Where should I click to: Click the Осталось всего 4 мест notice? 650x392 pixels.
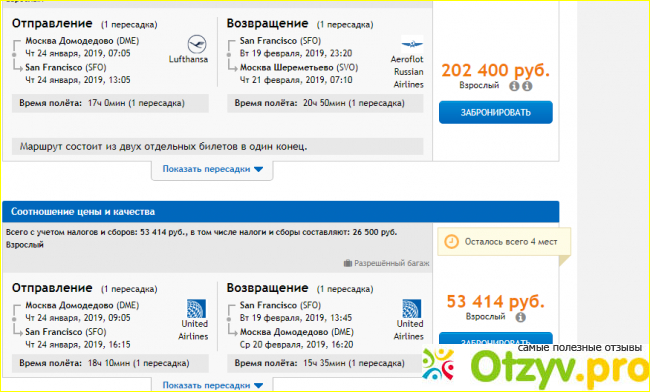(x=504, y=242)
